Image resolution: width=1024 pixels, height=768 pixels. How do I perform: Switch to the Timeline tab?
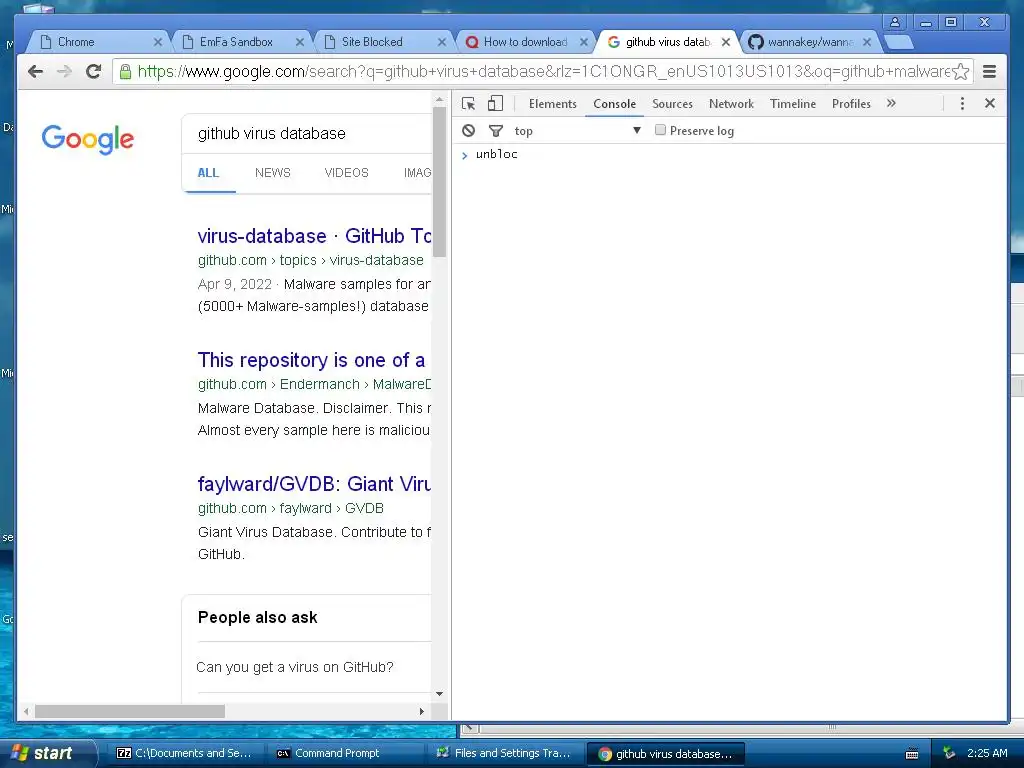(793, 103)
